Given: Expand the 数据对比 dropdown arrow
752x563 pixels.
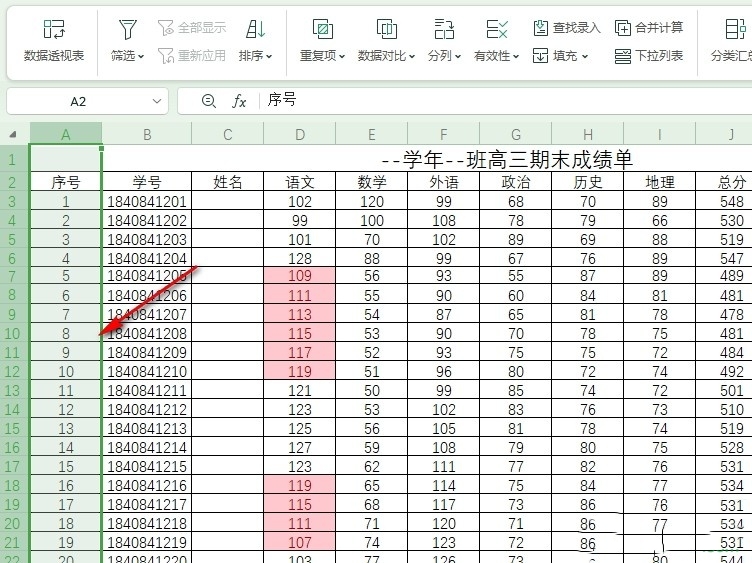Looking at the screenshot, I should (x=412, y=57).
